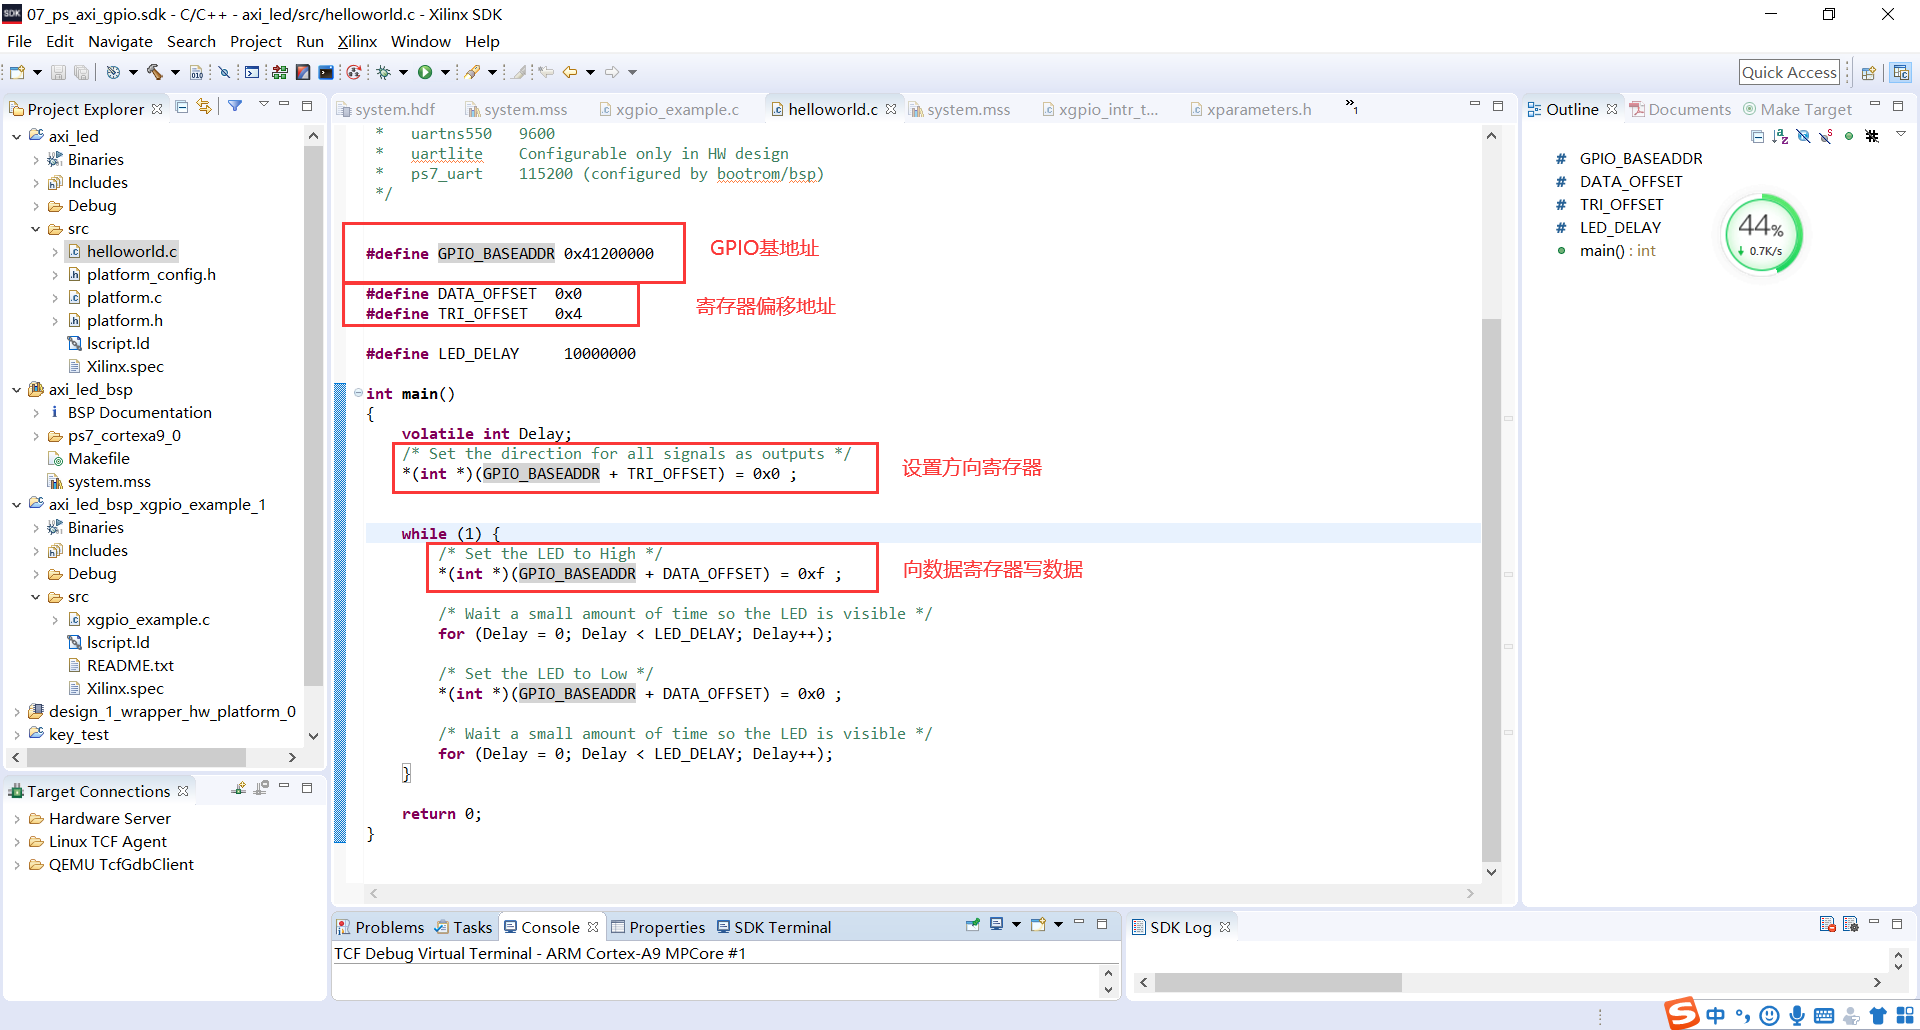Toggle alphabetical Sort in Outline panel

1781,136
